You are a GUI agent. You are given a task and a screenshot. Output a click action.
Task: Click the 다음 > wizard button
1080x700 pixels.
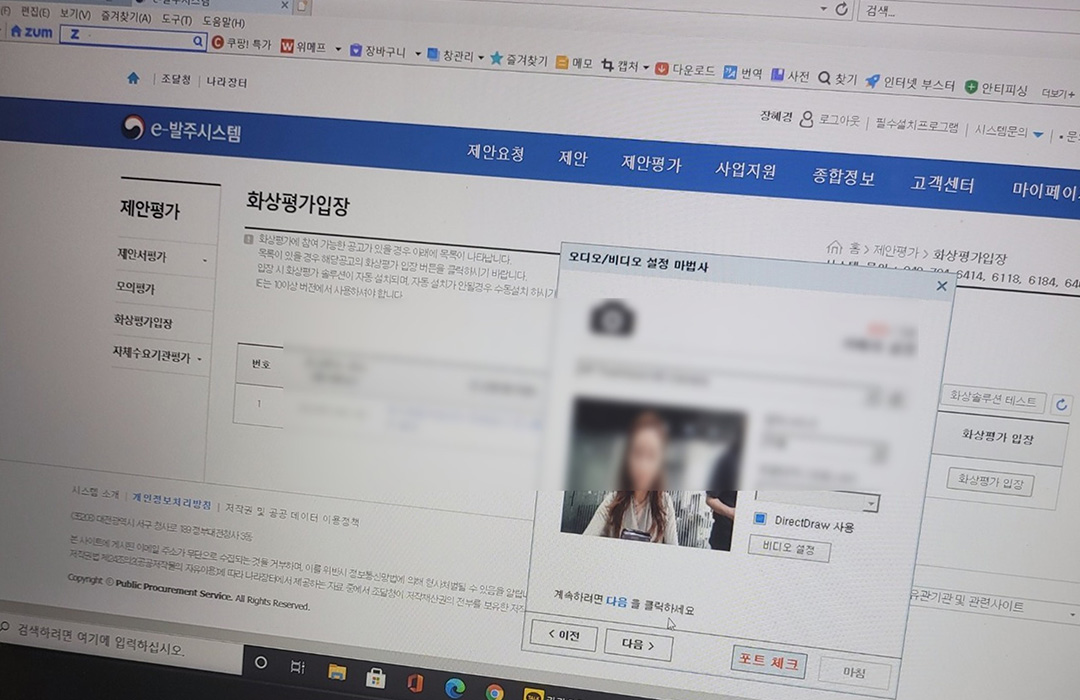[638, 645]
